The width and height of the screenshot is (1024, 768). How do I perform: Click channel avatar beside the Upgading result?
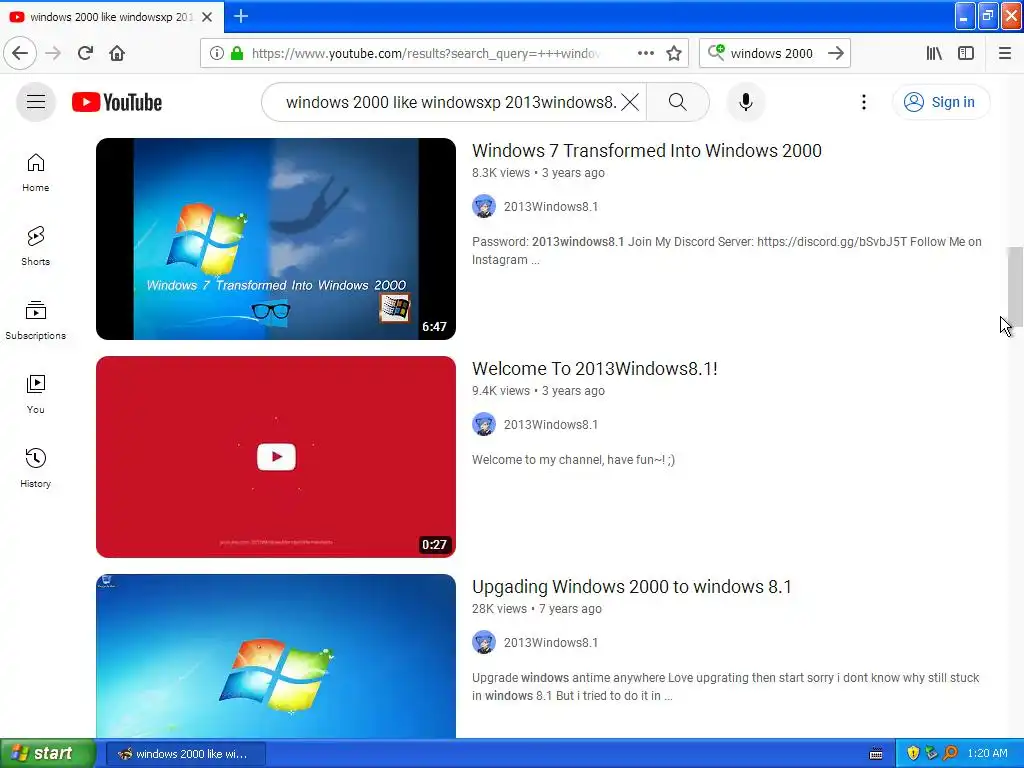[484, 643]
